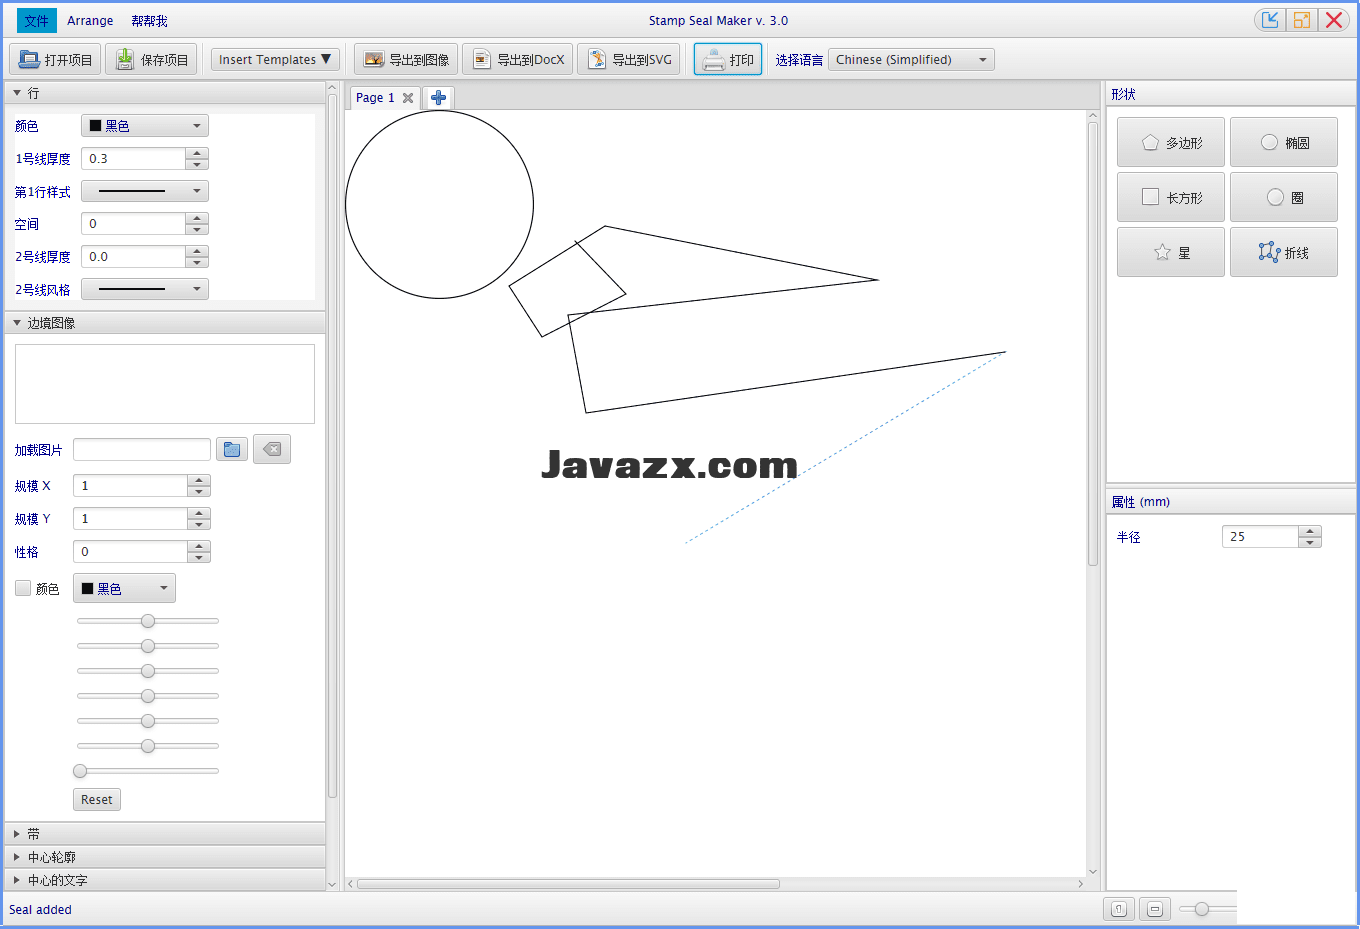Click the 打开项目 open project button
This screenshot has width=1360, height=929.
55,60
